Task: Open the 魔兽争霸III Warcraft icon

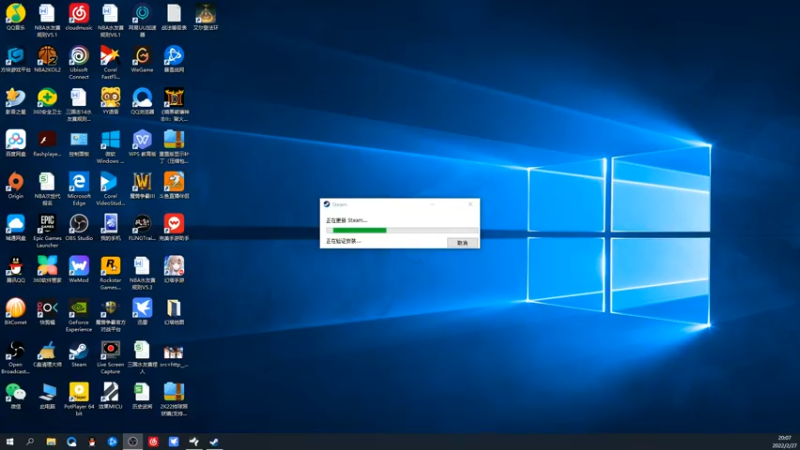Action: [142, 185]
